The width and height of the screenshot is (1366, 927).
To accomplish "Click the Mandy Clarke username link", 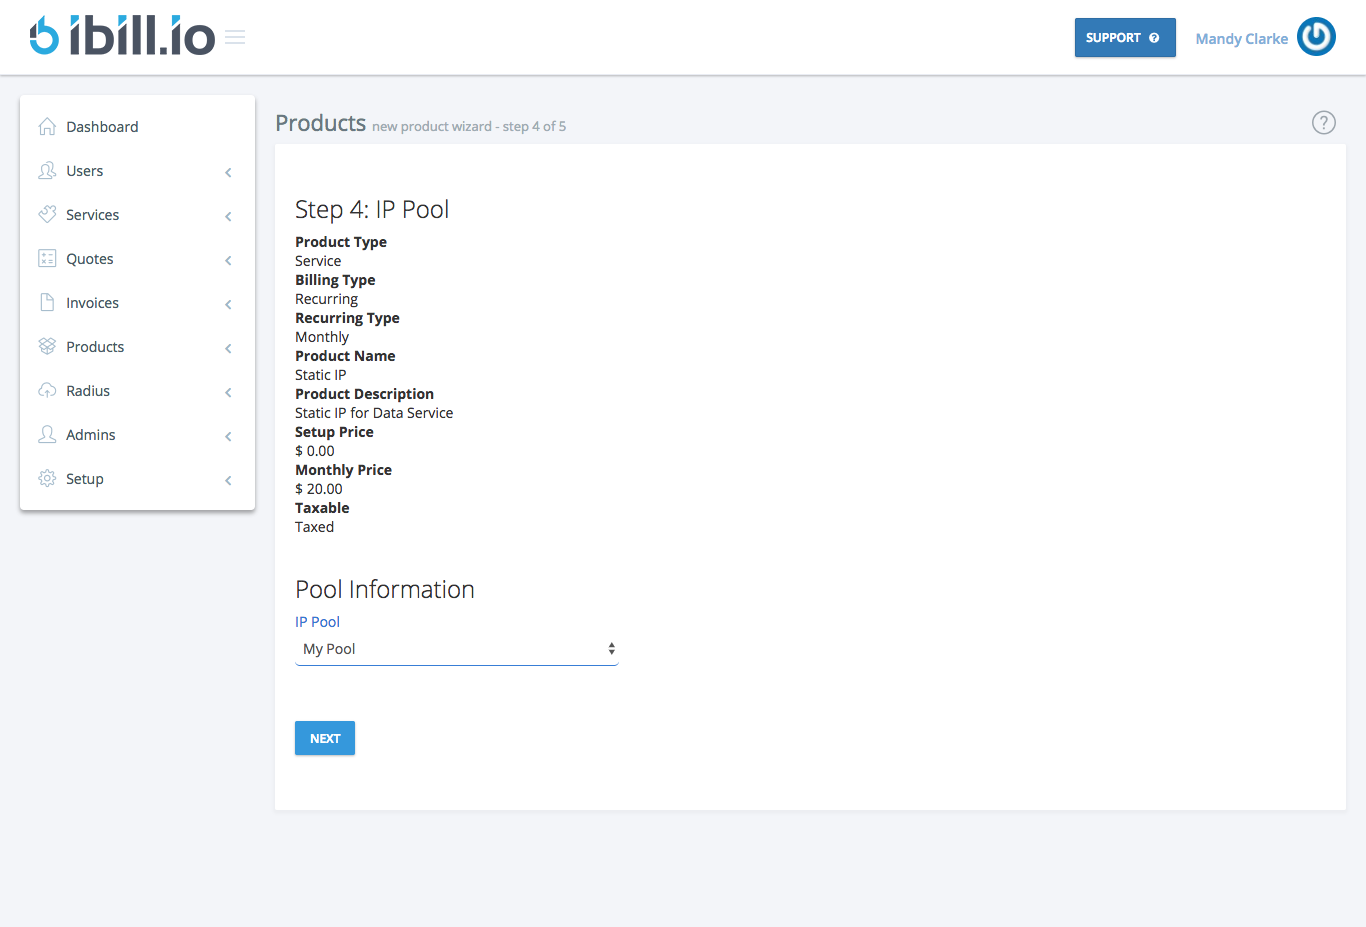I will point(1241,38).
